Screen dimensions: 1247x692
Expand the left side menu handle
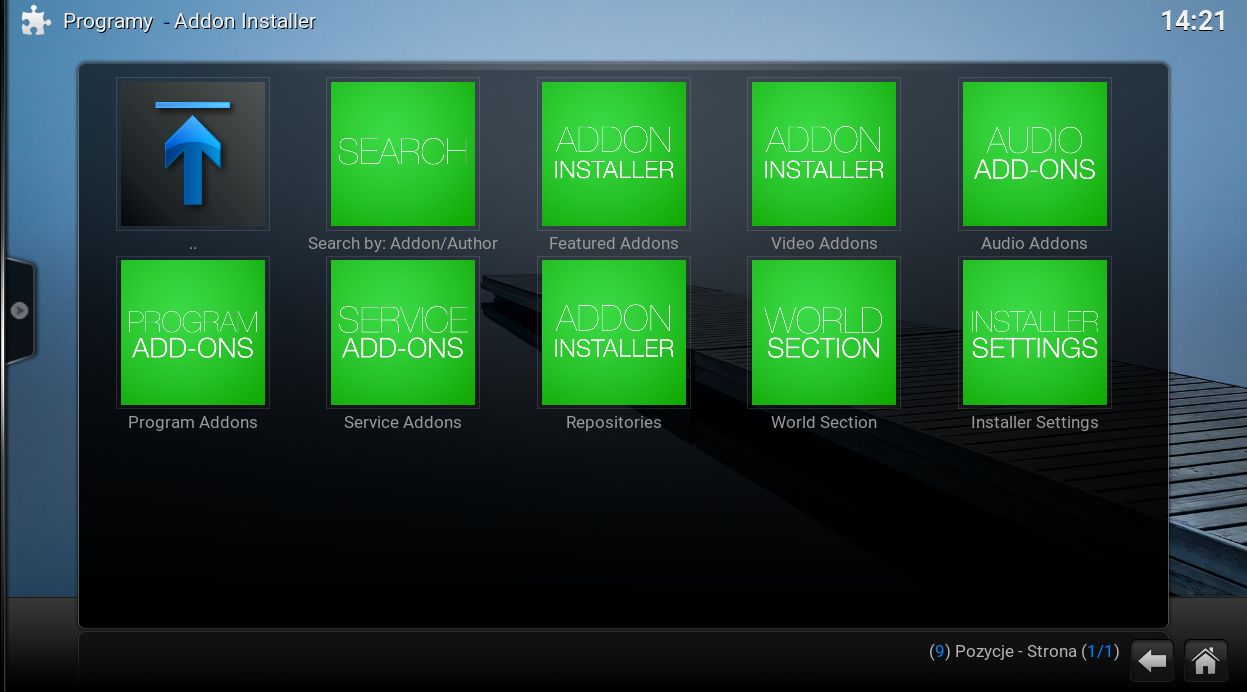[x=19, y=311]
